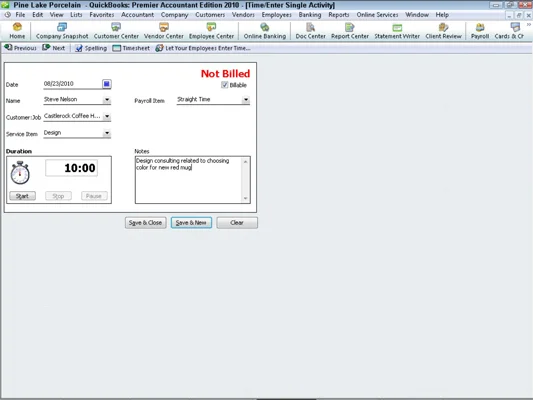
Task: Click the Pause timer button
Action: pyautogui.click(x=94, y=196)
